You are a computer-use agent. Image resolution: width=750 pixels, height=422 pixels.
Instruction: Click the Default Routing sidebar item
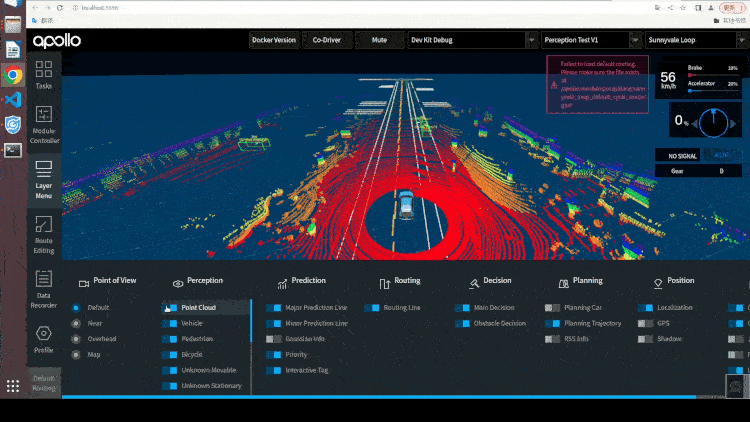(44, 383)
